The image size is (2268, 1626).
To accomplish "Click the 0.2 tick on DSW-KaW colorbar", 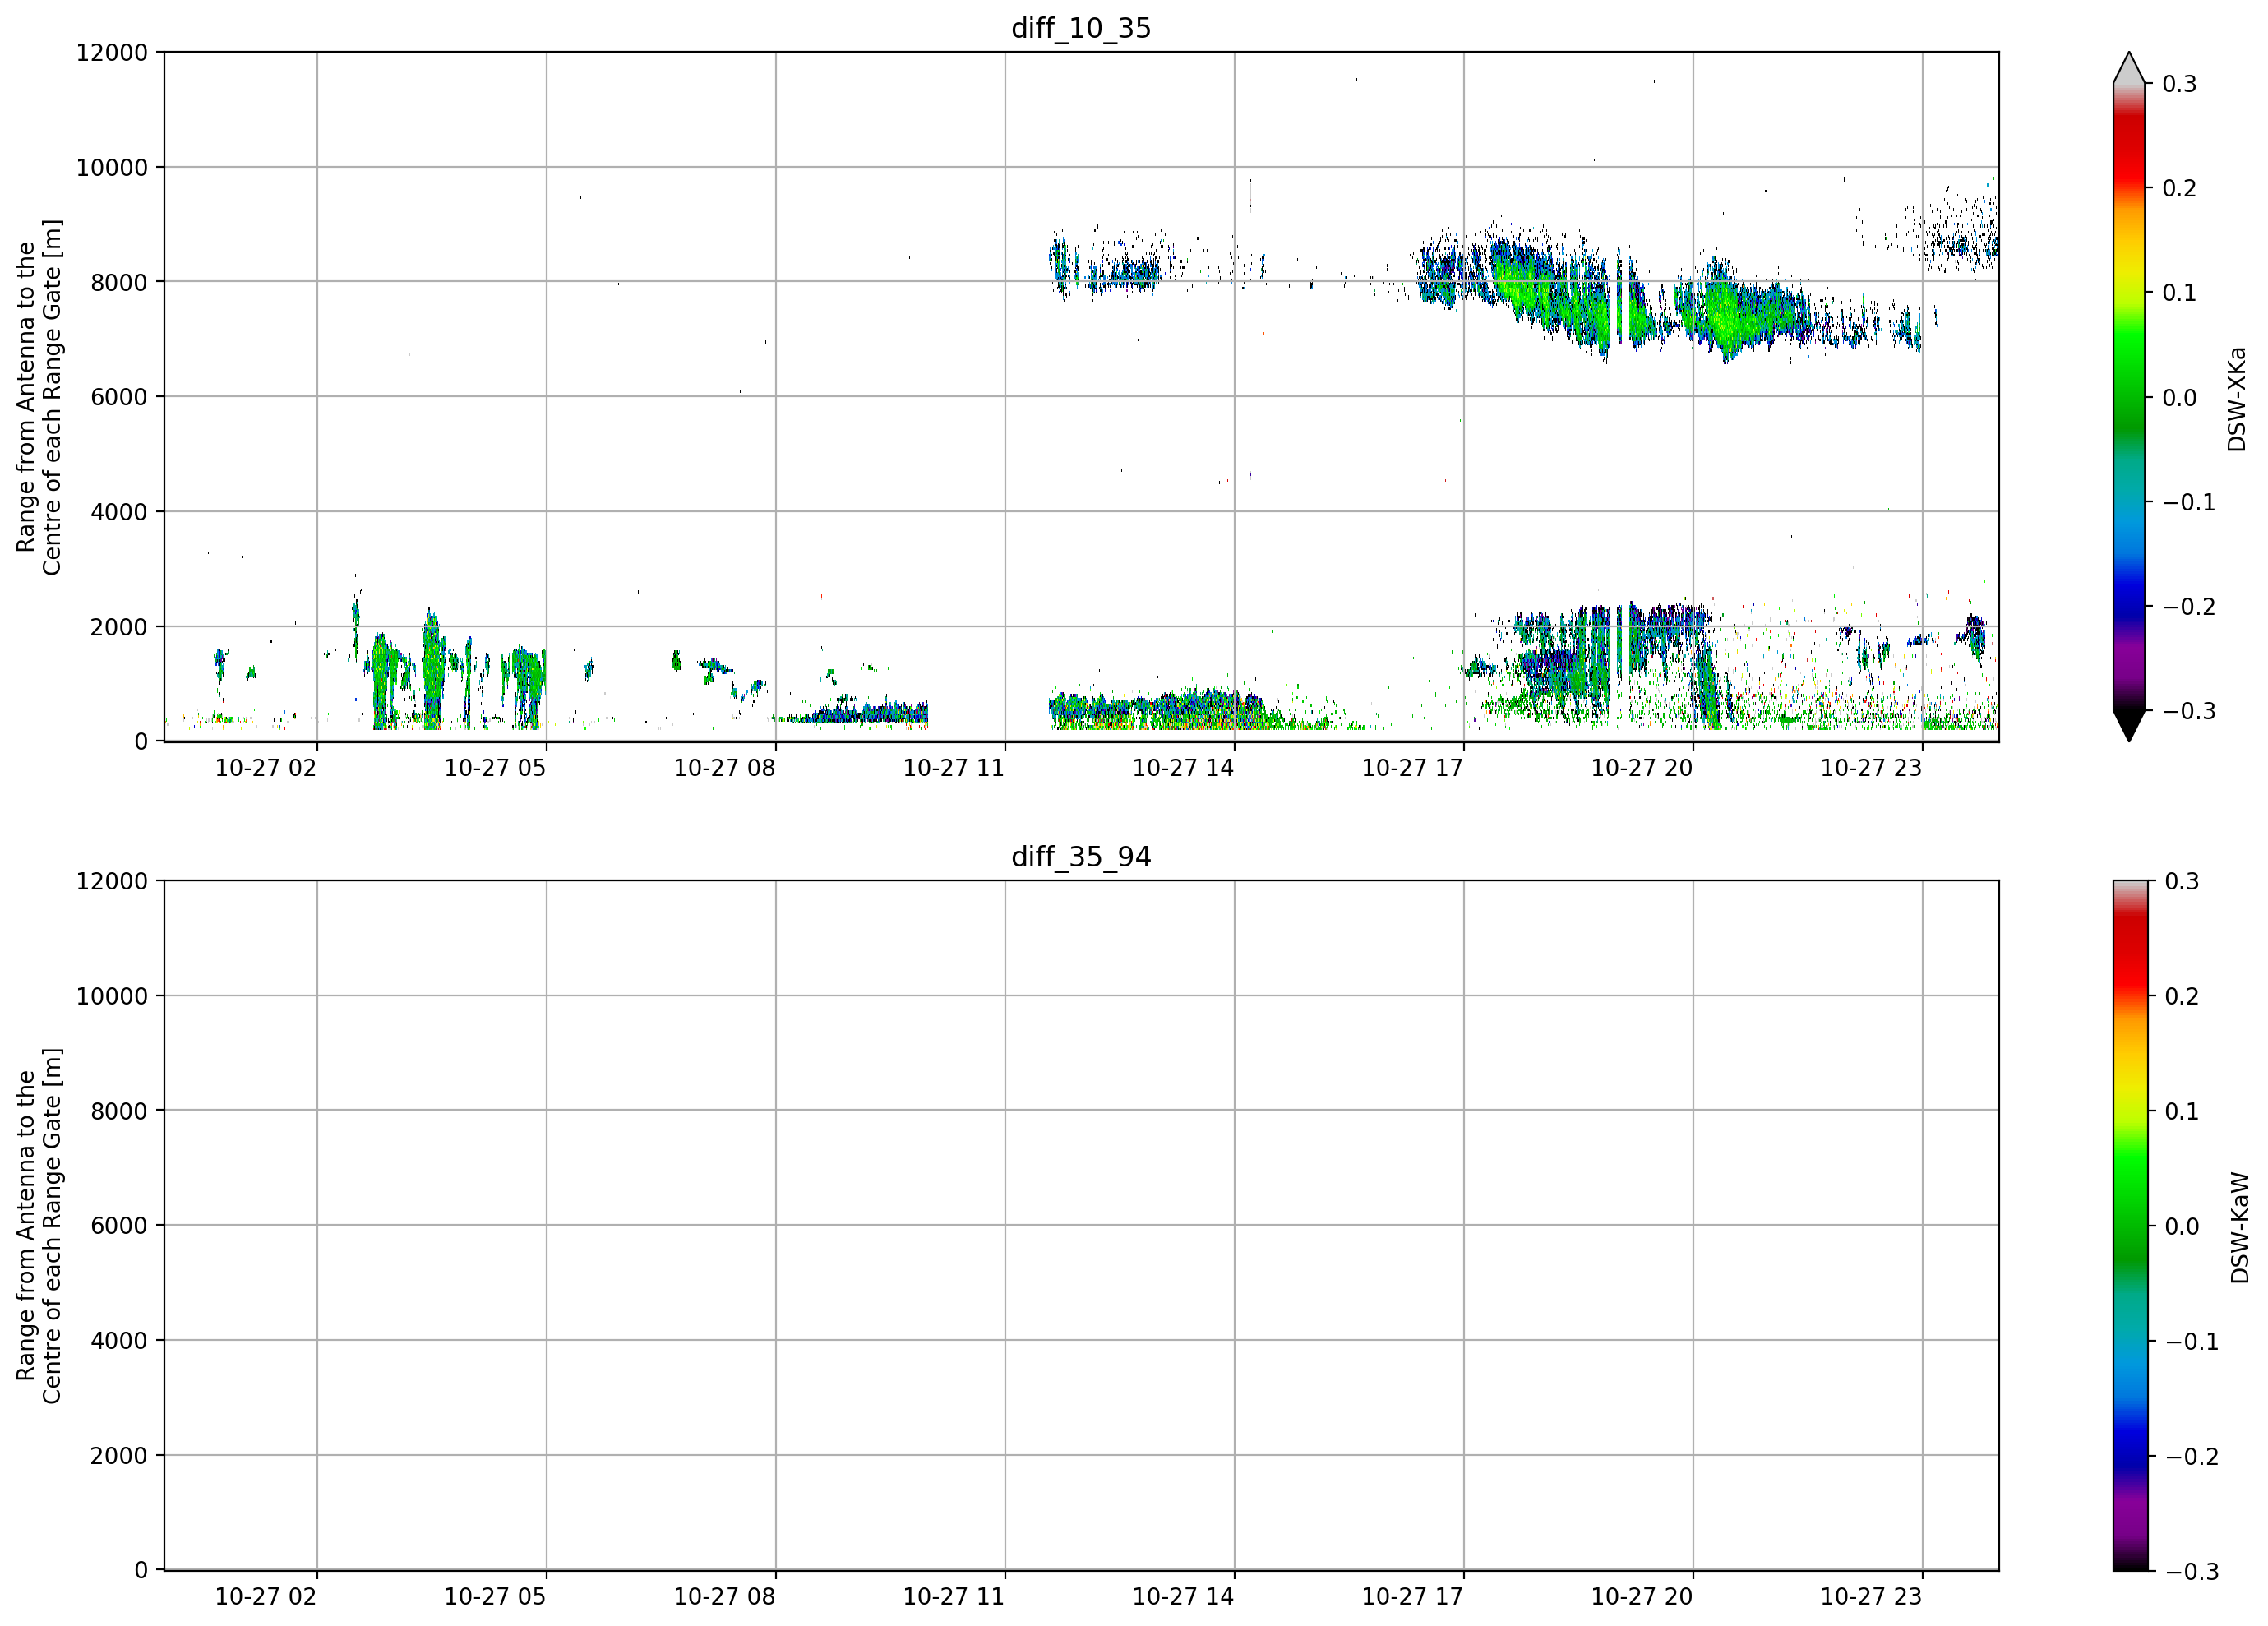I will pyautogui.click(x=2182, y=996).
